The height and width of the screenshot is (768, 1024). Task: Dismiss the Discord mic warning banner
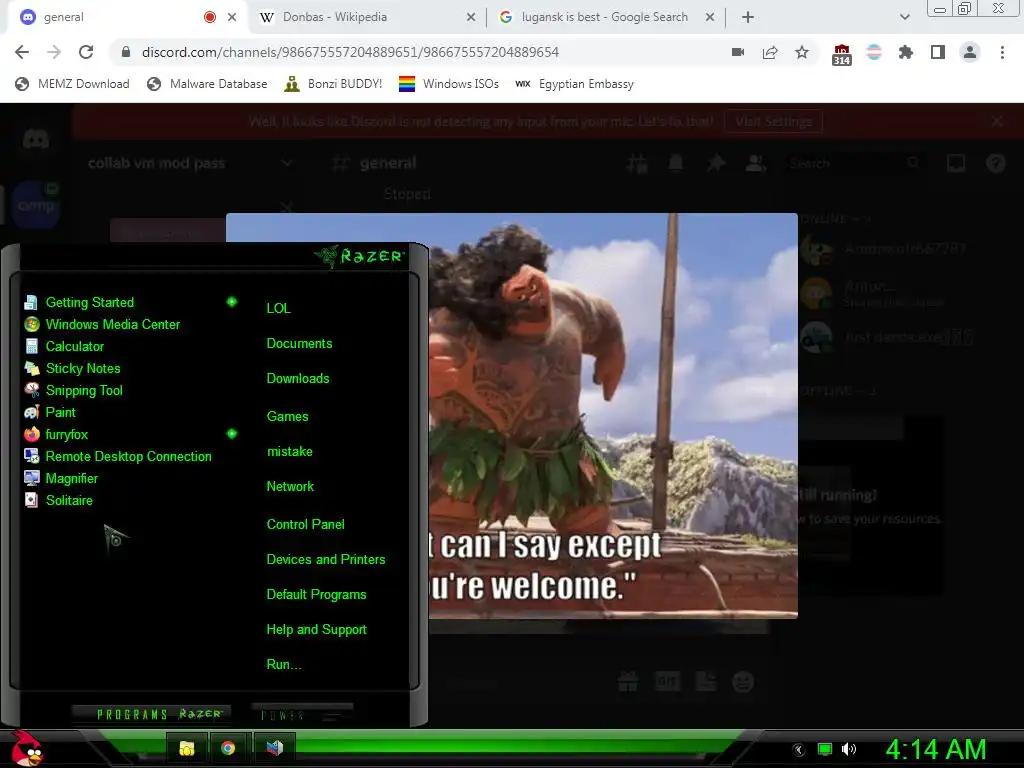[997, 121]
